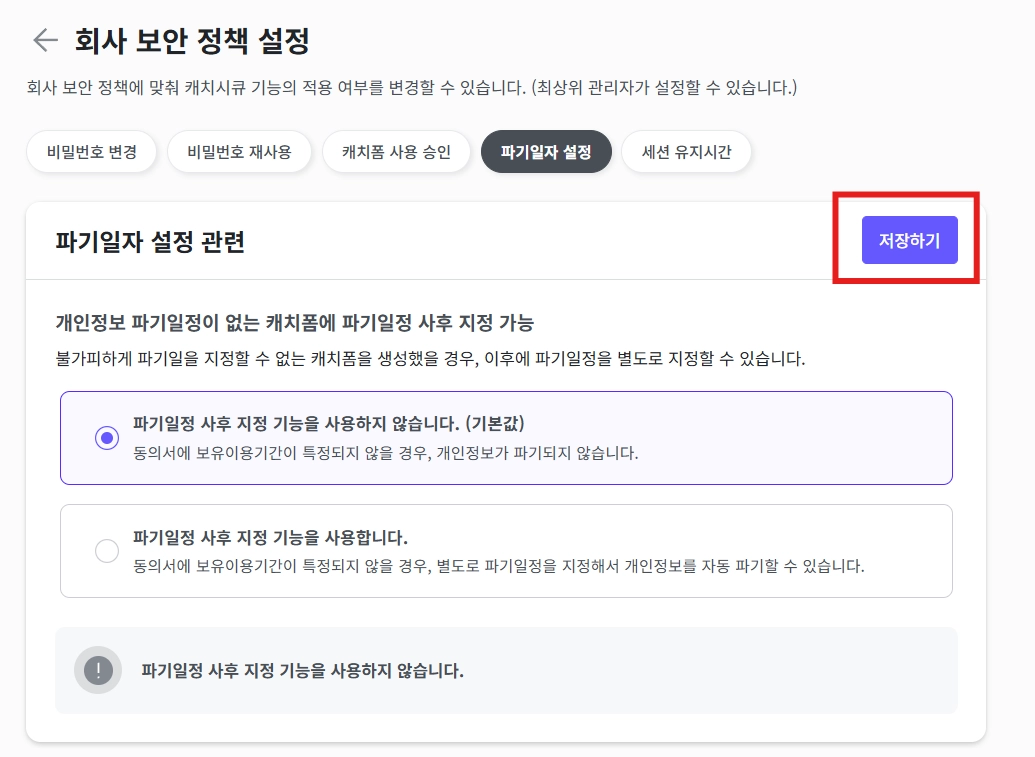Select the 사용하지 않습니다 (기본값) radio button

click(x=107, y=438)
